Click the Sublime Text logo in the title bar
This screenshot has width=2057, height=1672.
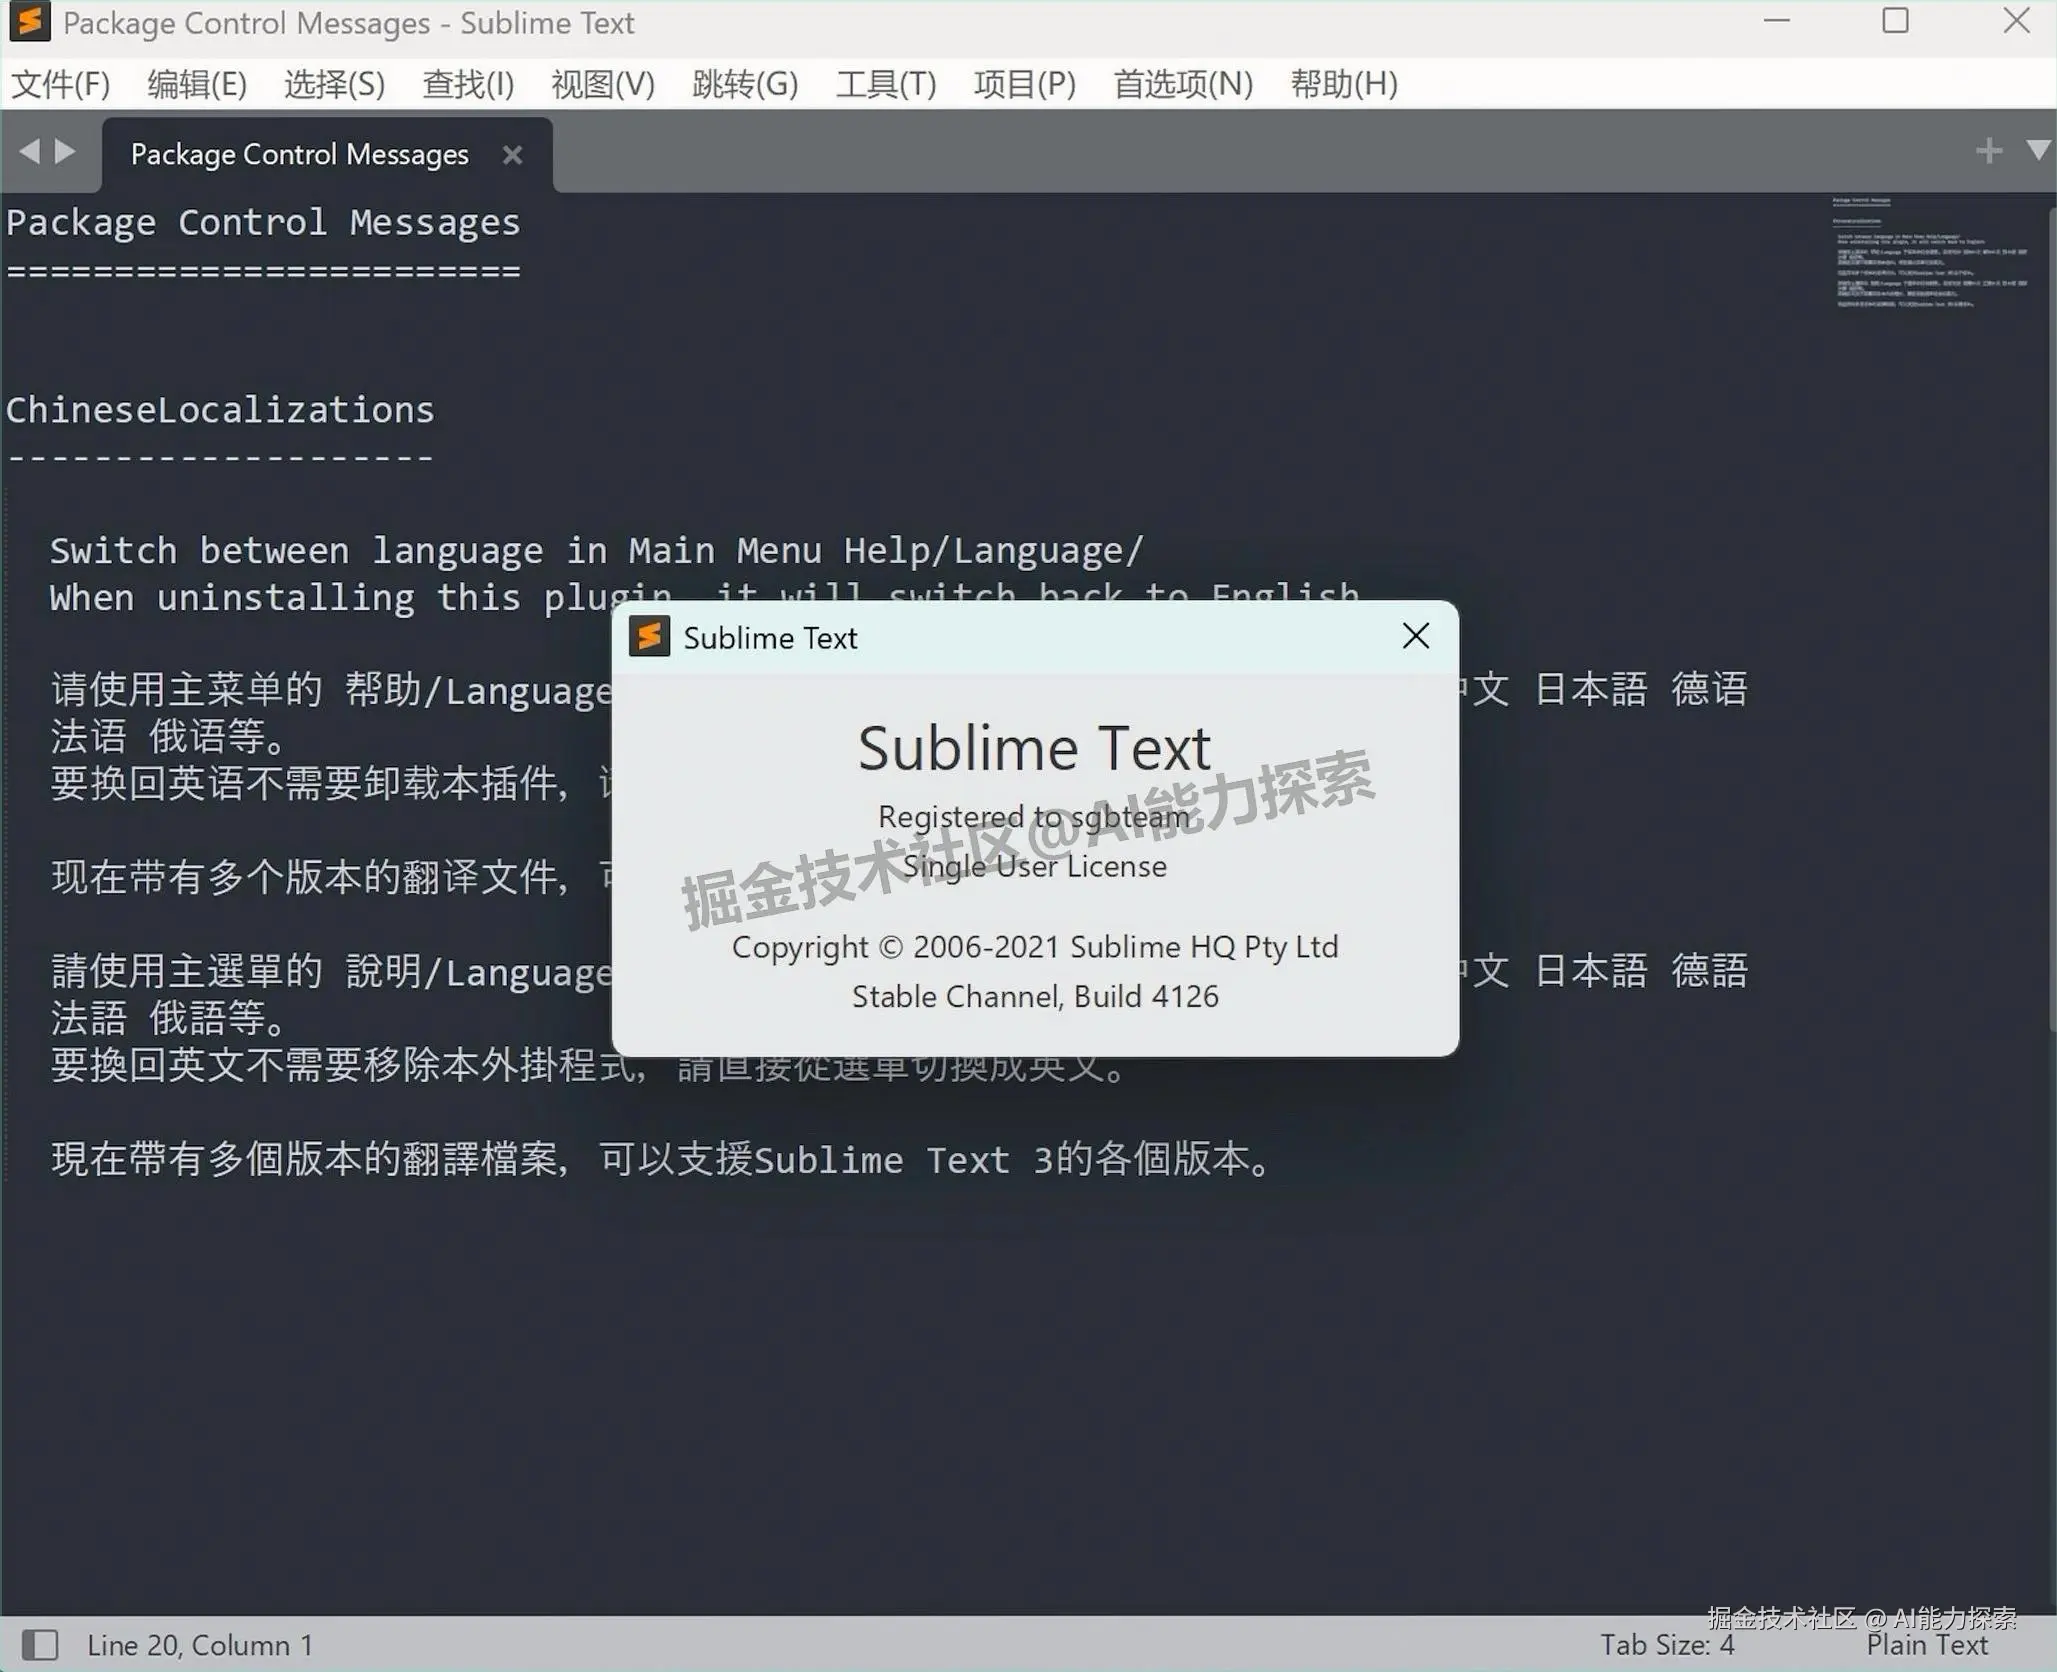click(x=29, y=22)
